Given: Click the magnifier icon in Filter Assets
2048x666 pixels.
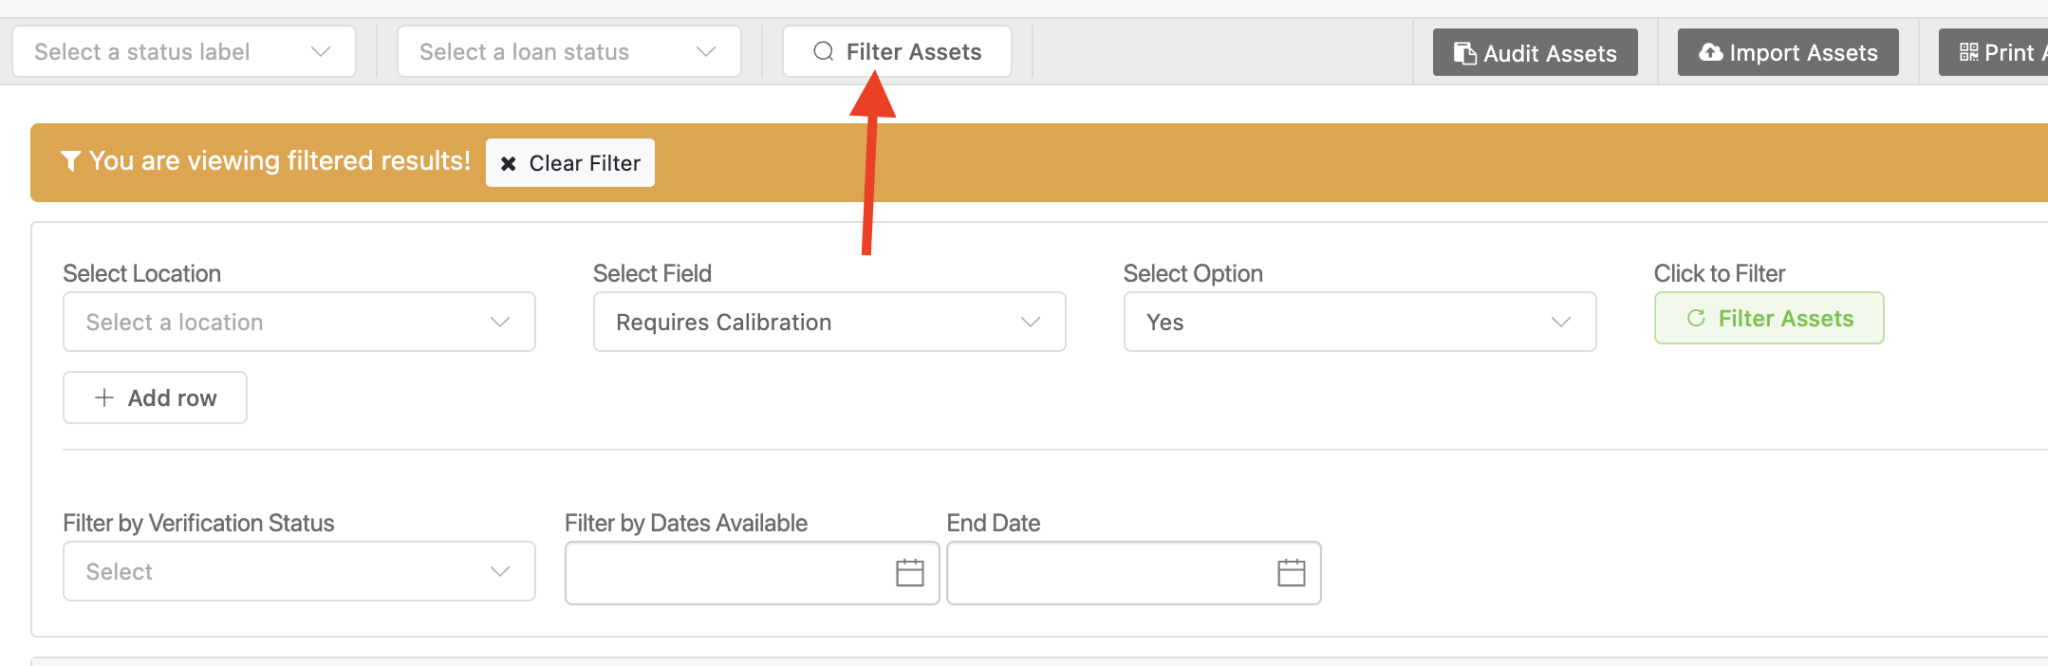Looking at the screenshot, I should (x=823, y=52).
